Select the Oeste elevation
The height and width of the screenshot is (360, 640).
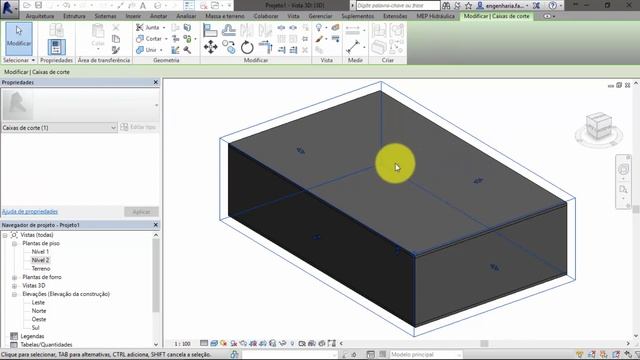coord(39,319)
